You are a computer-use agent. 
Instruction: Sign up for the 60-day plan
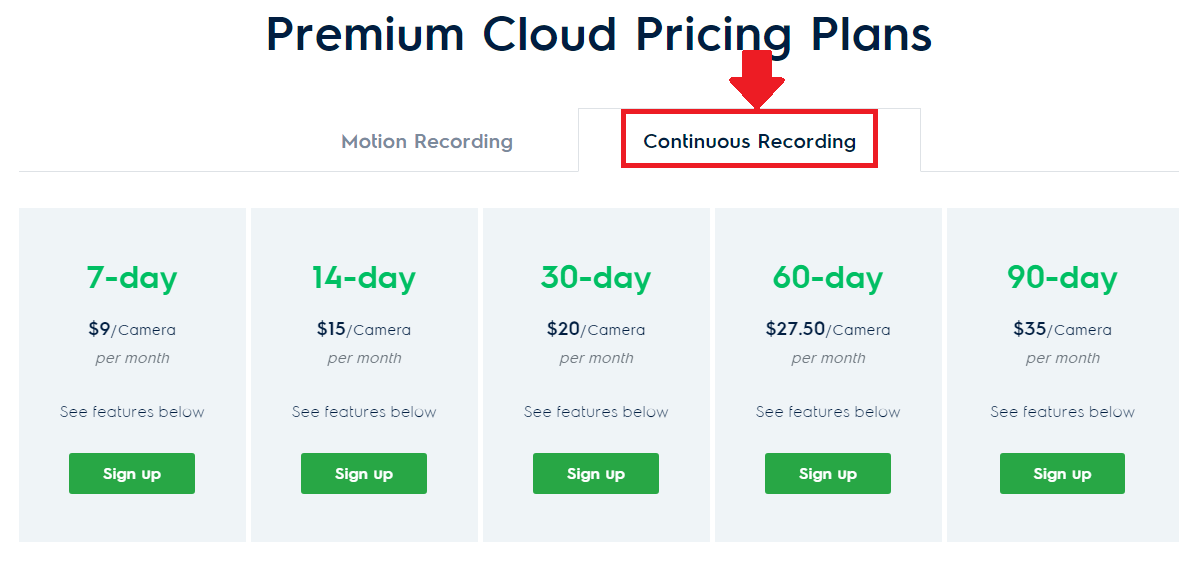tap(827, 473)
